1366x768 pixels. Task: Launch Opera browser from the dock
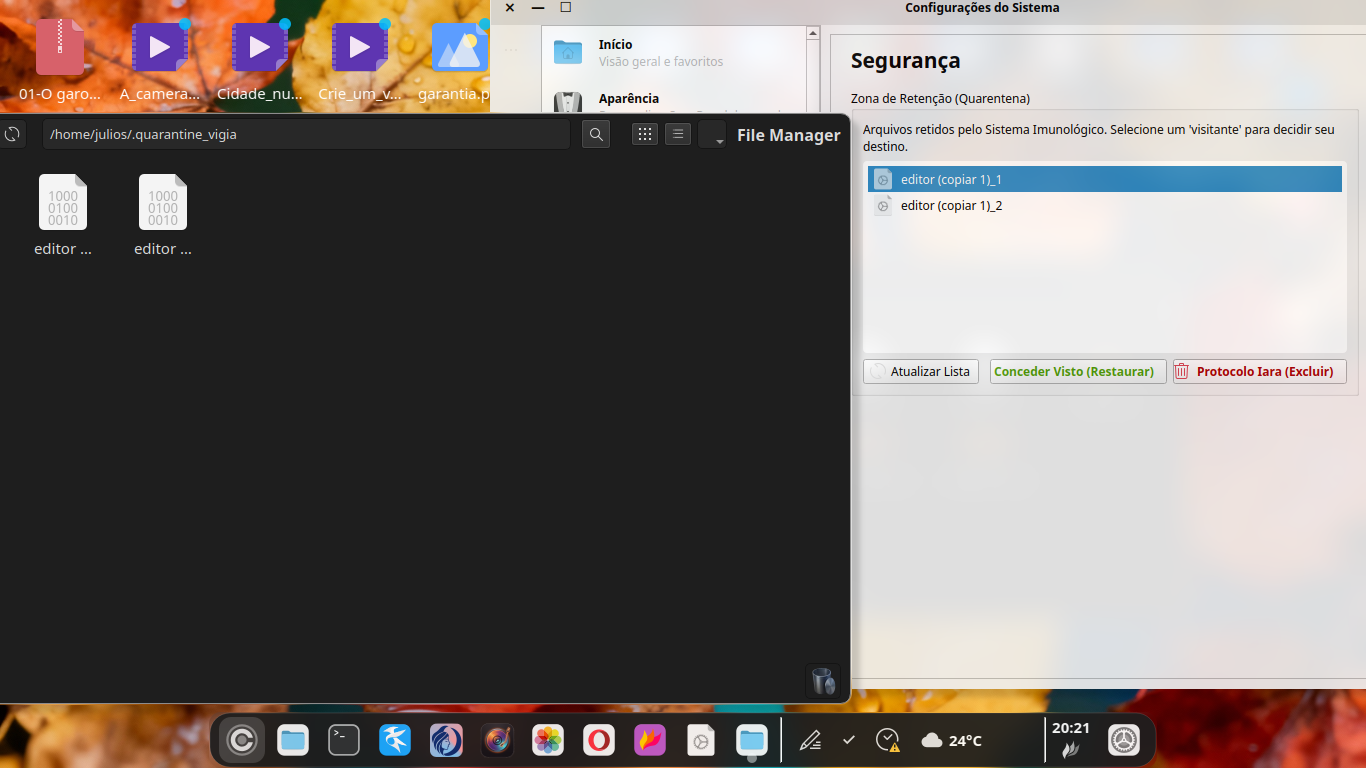[599, 740]
